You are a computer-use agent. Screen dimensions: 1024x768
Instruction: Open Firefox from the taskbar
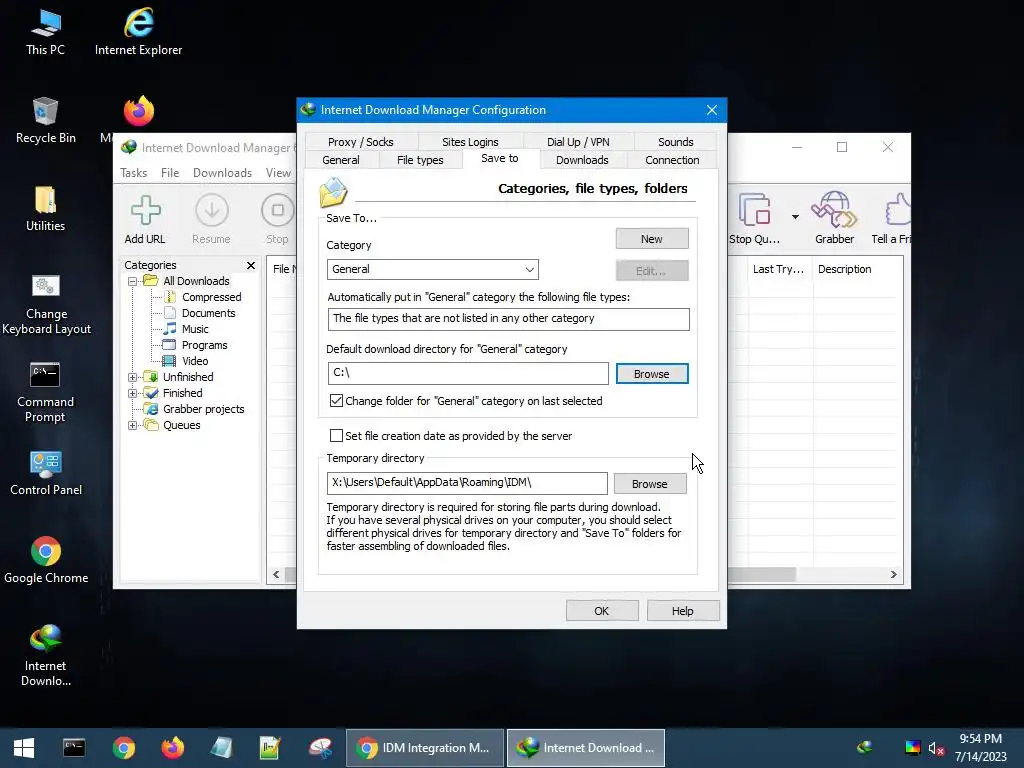click(172, 748)
